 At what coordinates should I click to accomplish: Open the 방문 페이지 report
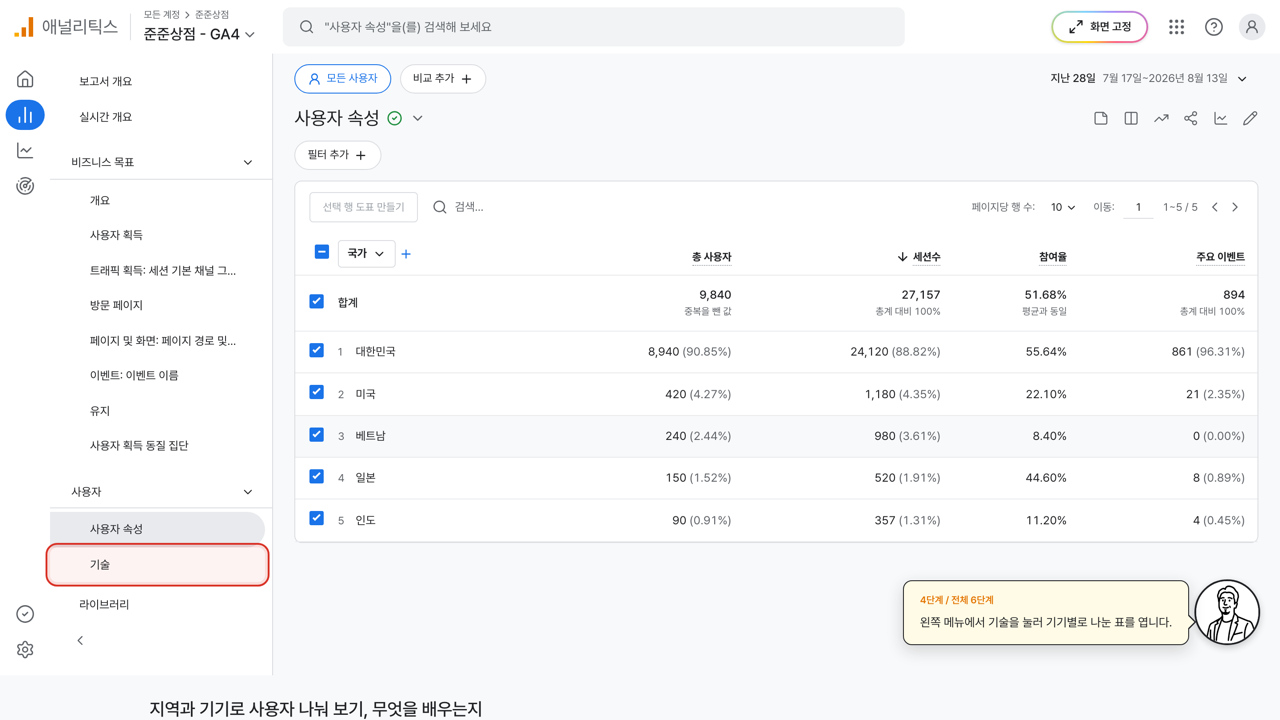(x=116, y=305)
